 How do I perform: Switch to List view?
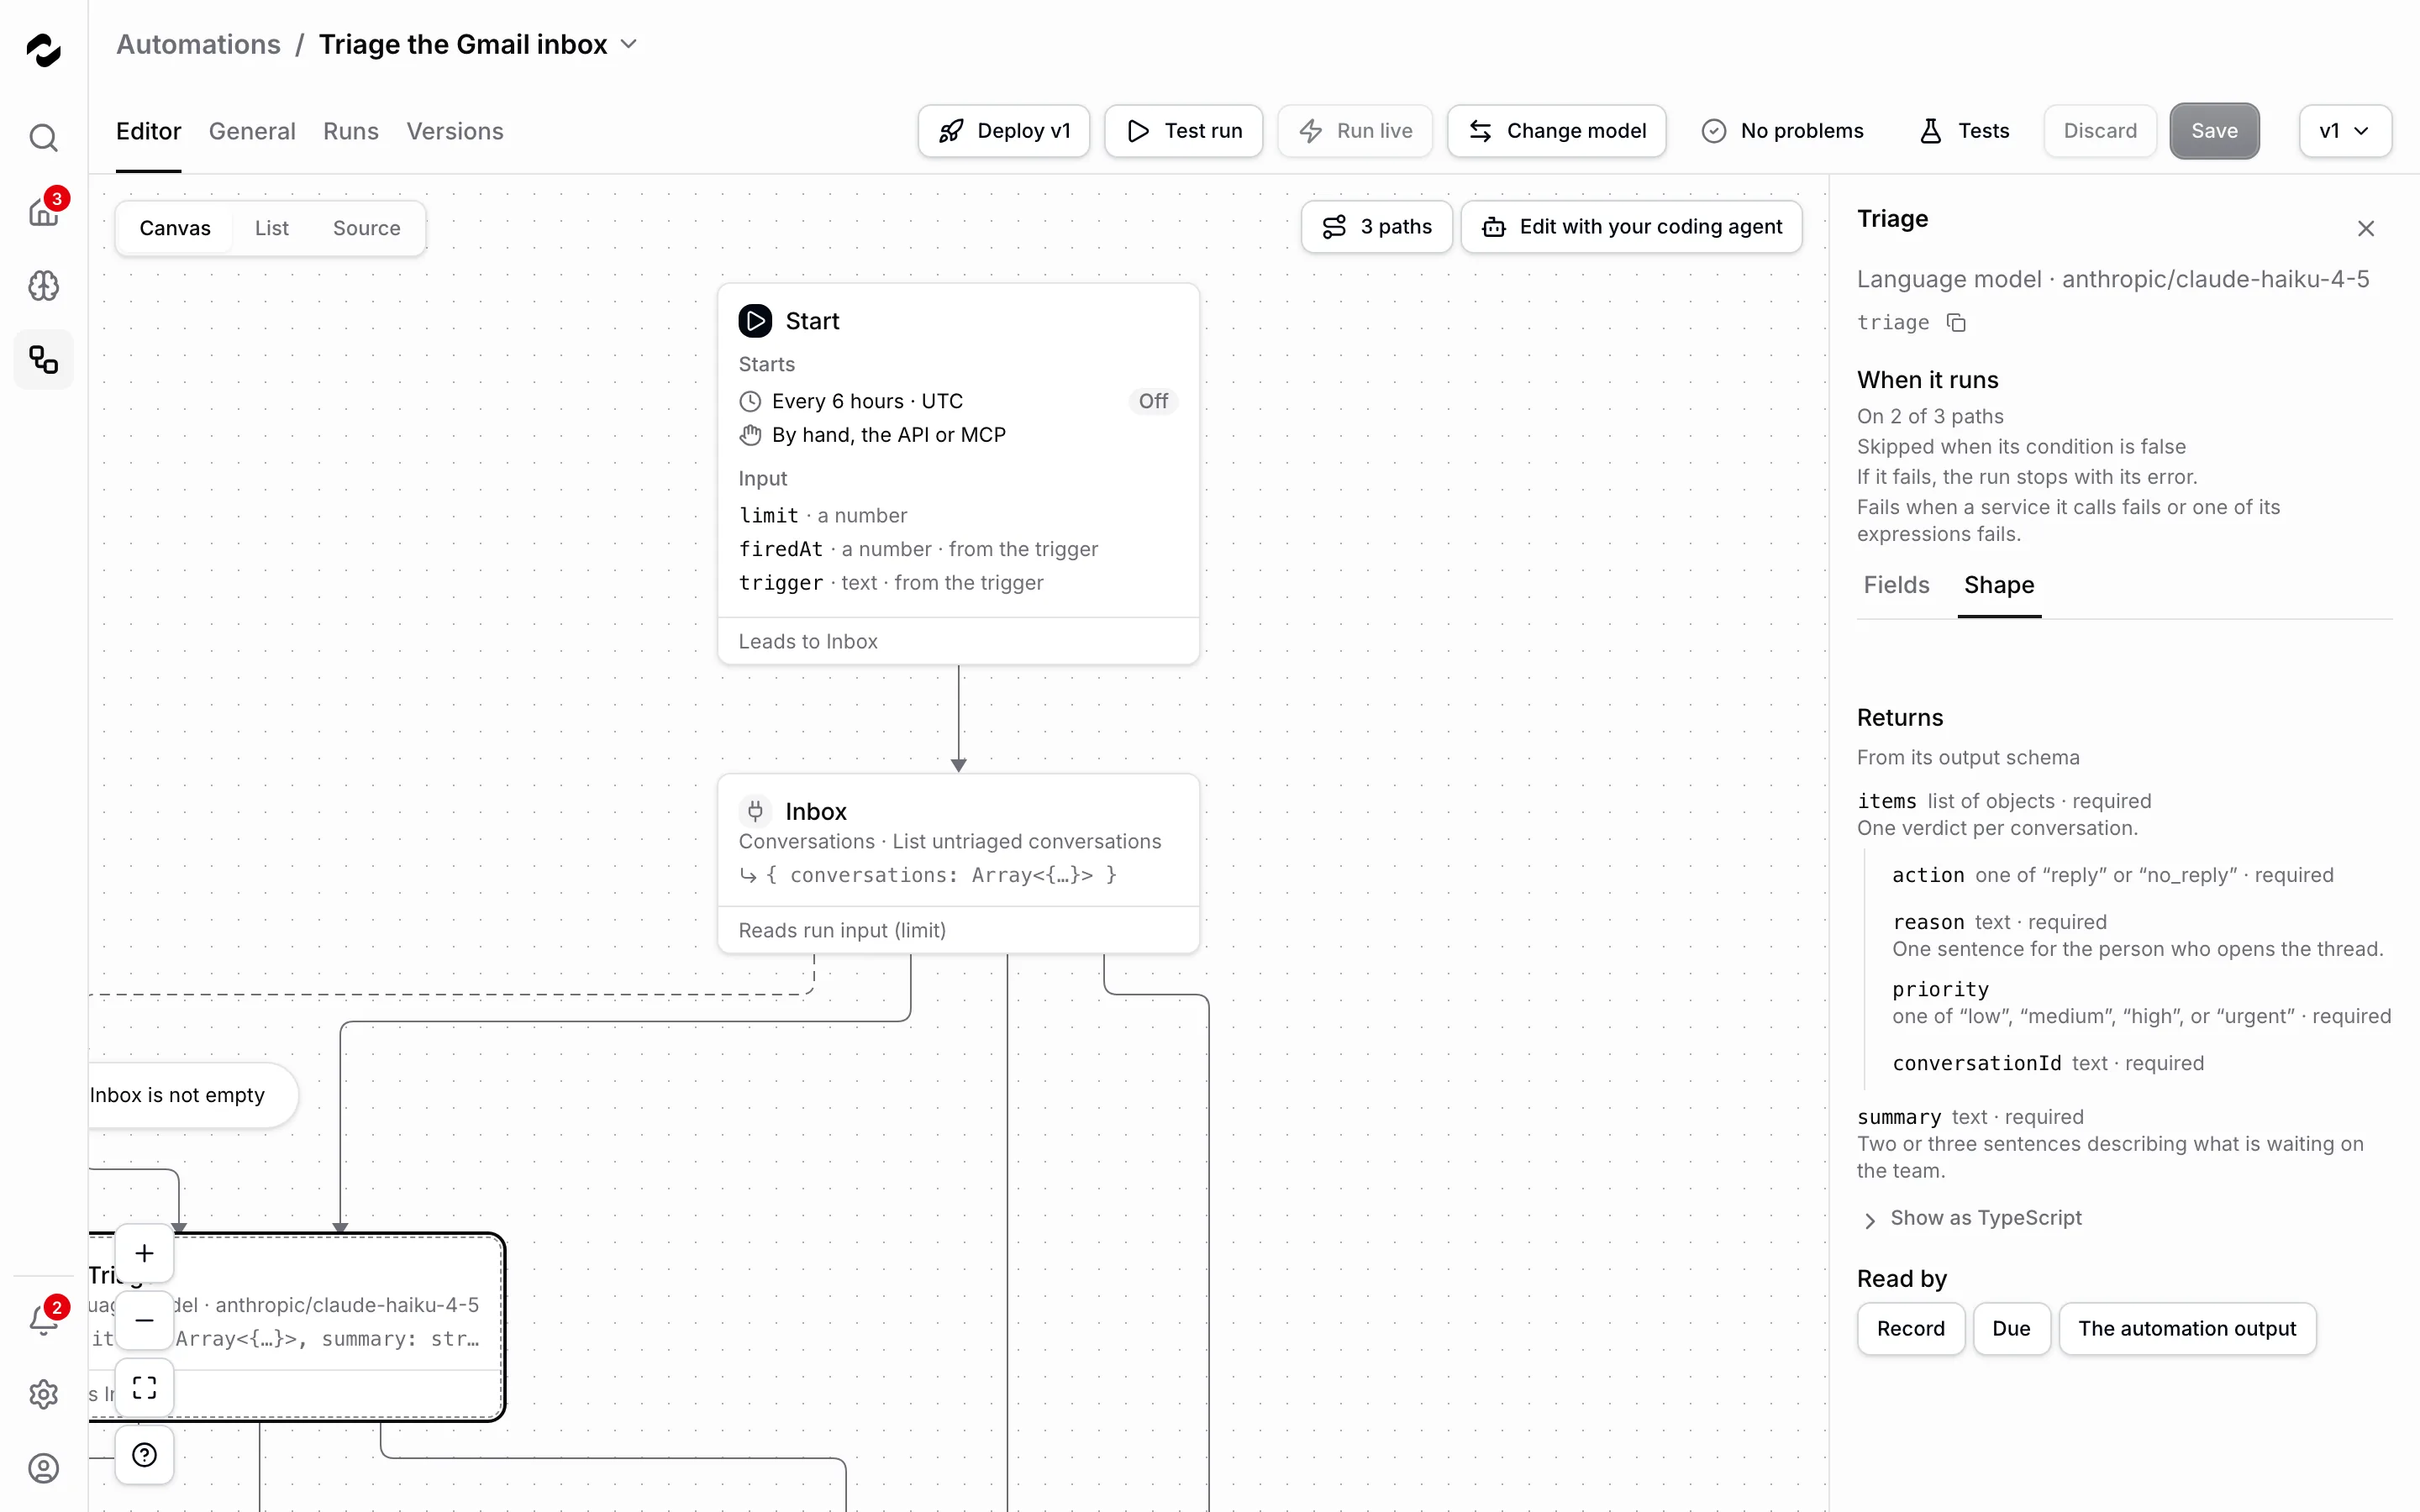[271, 228]
